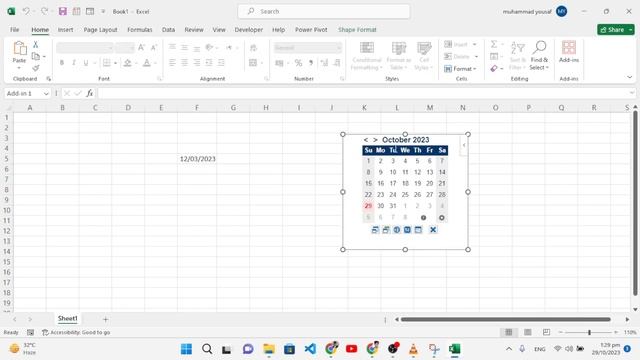Switch to the Shape Format tab
The width and height of the screenshot is (640, 360).
tap(357, 30)
